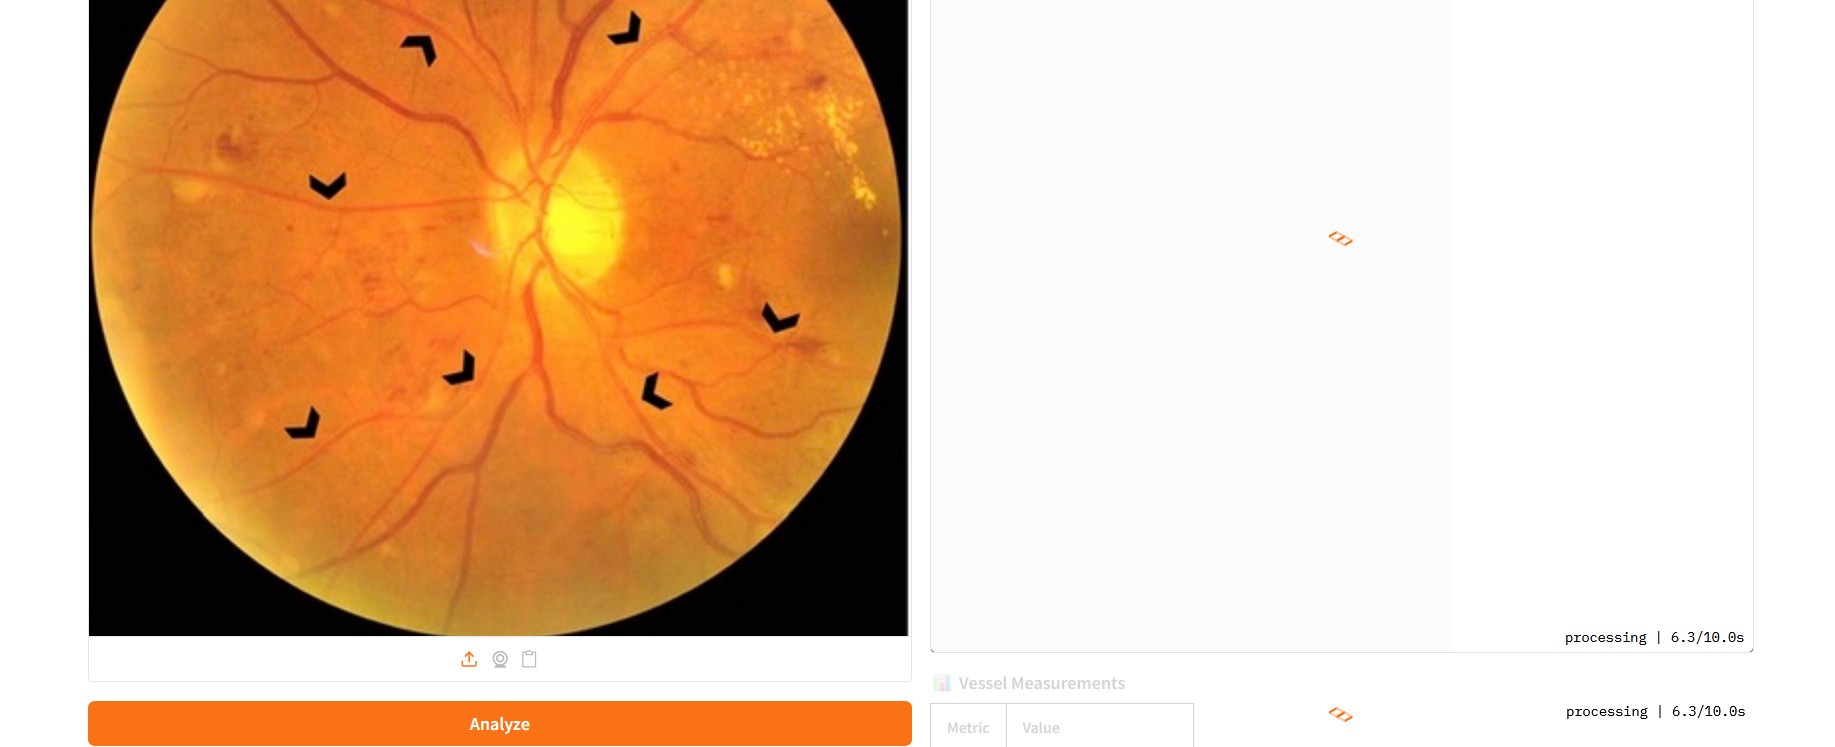Click the Value column header

1040,728
